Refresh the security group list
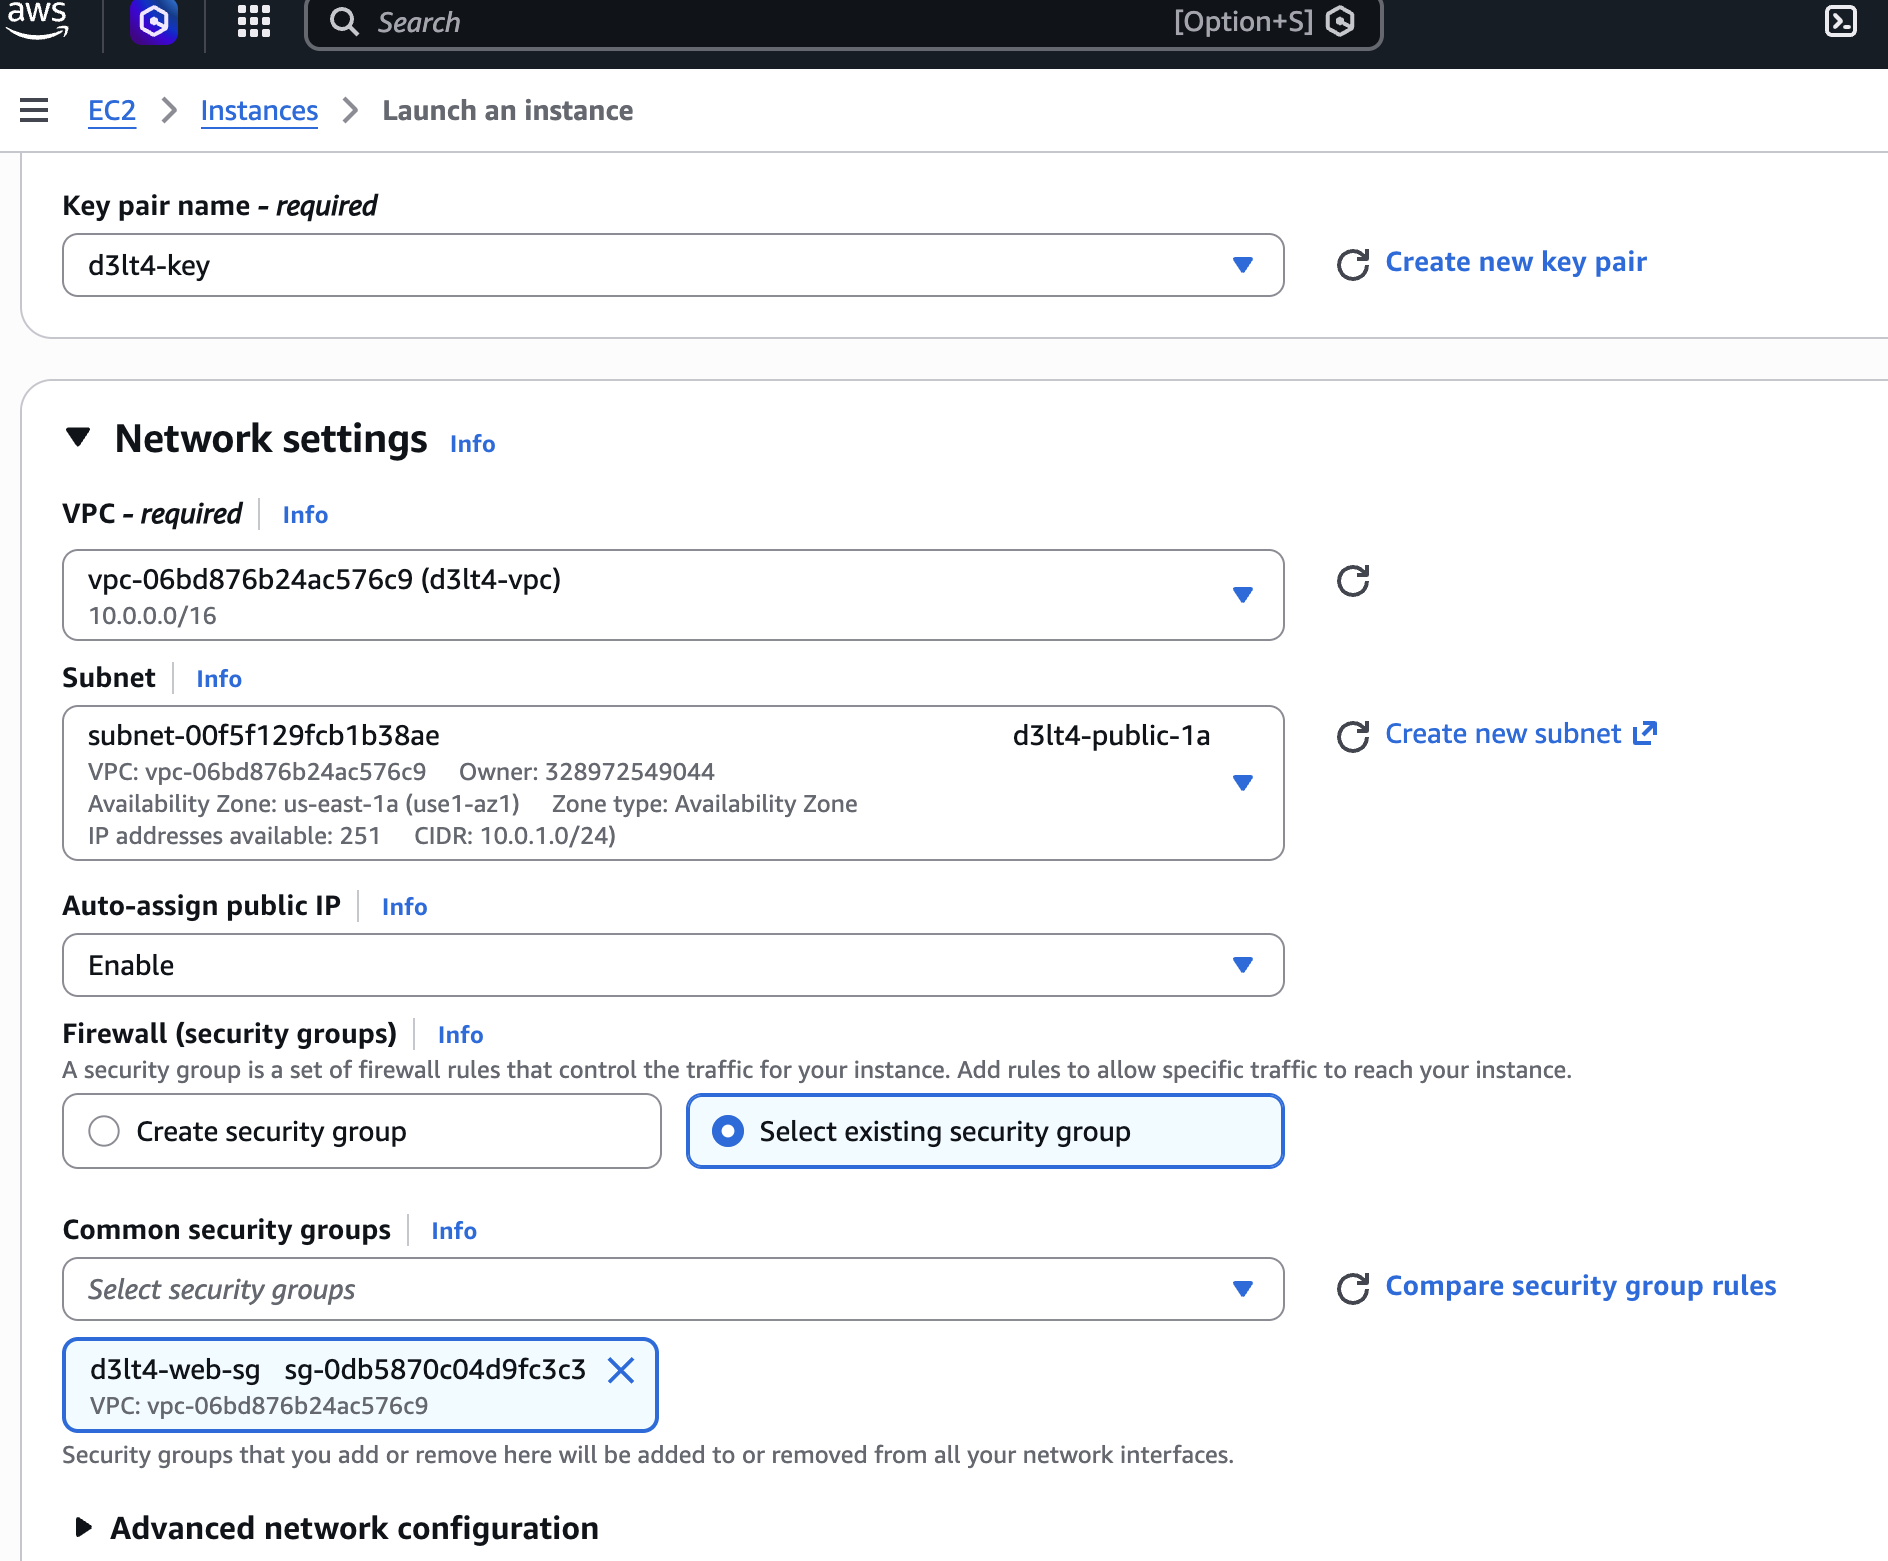 pyautogui.click(x=1352, y=1289)
